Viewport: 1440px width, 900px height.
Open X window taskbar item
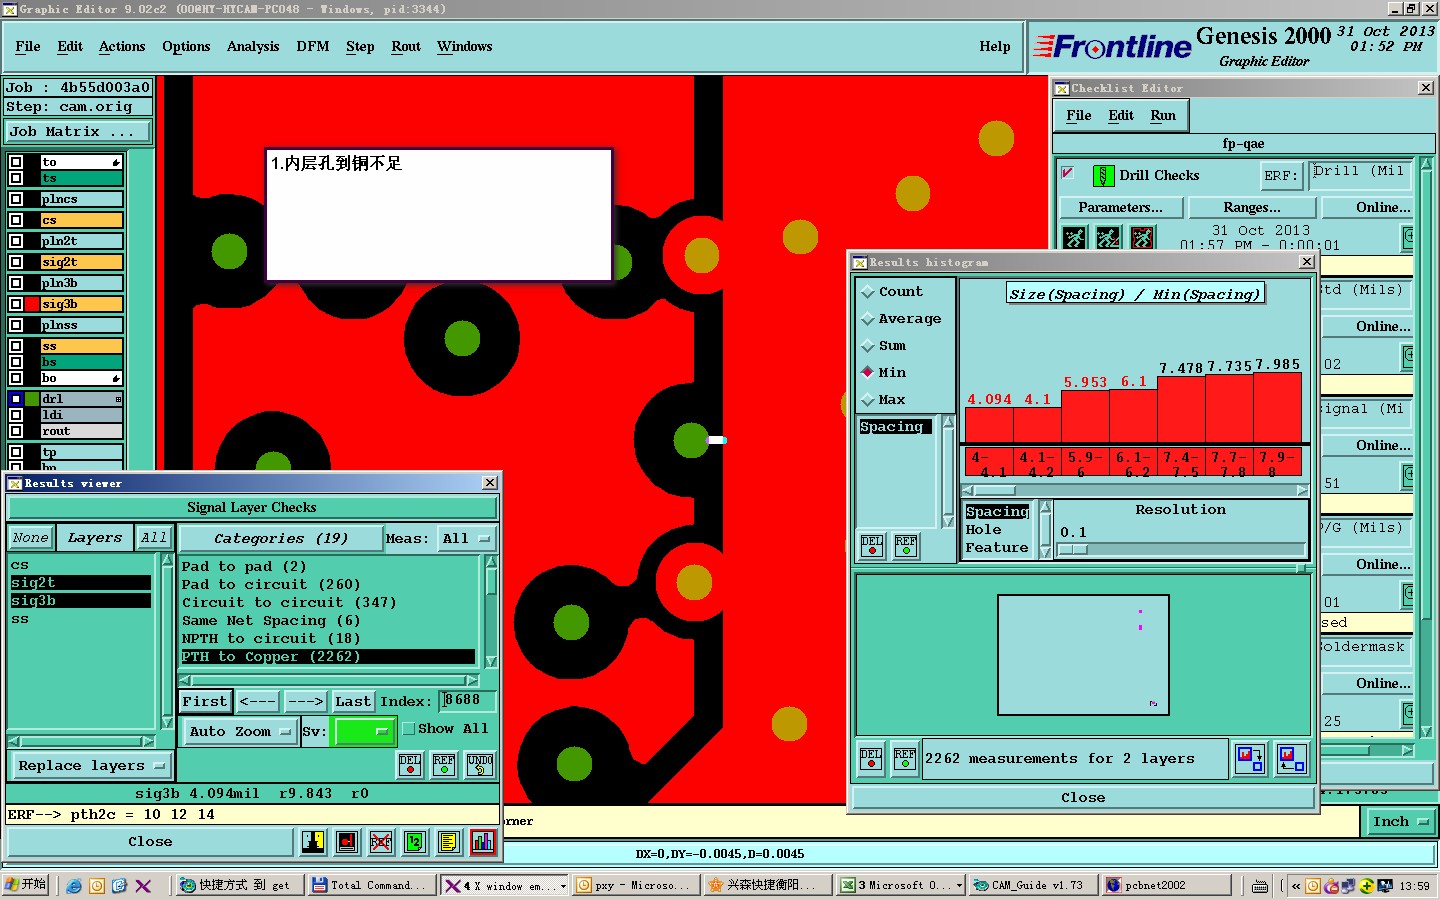(x=504, y=885)
